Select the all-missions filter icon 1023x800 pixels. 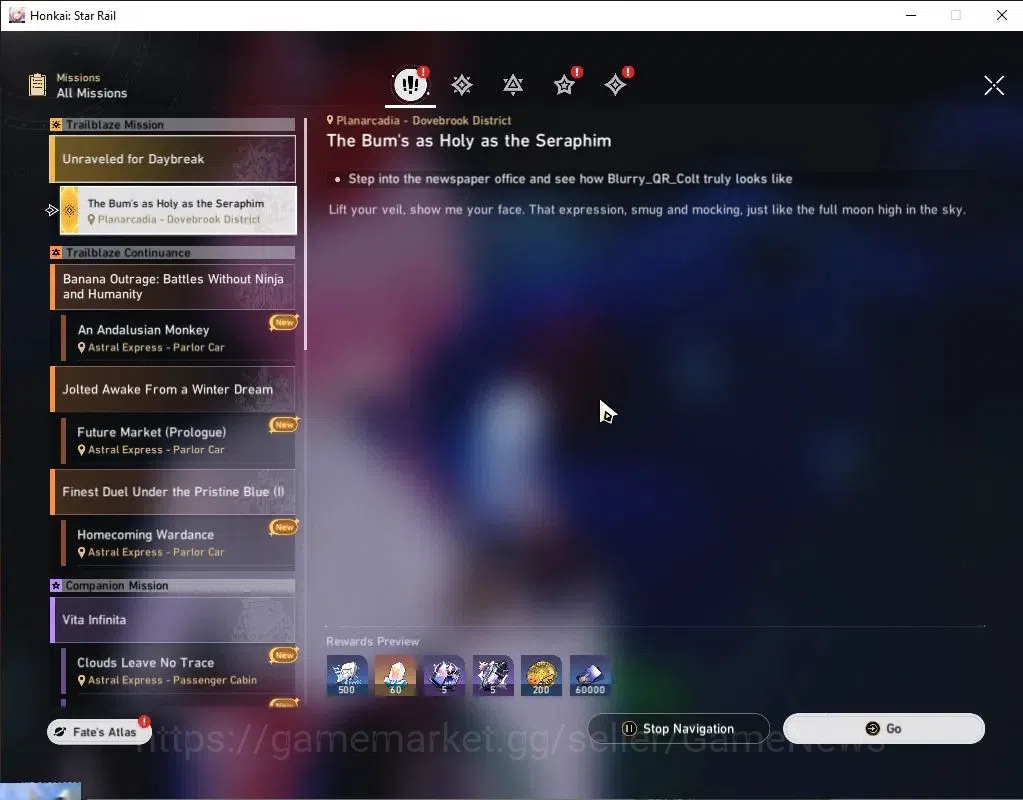(x=410, y=84)
